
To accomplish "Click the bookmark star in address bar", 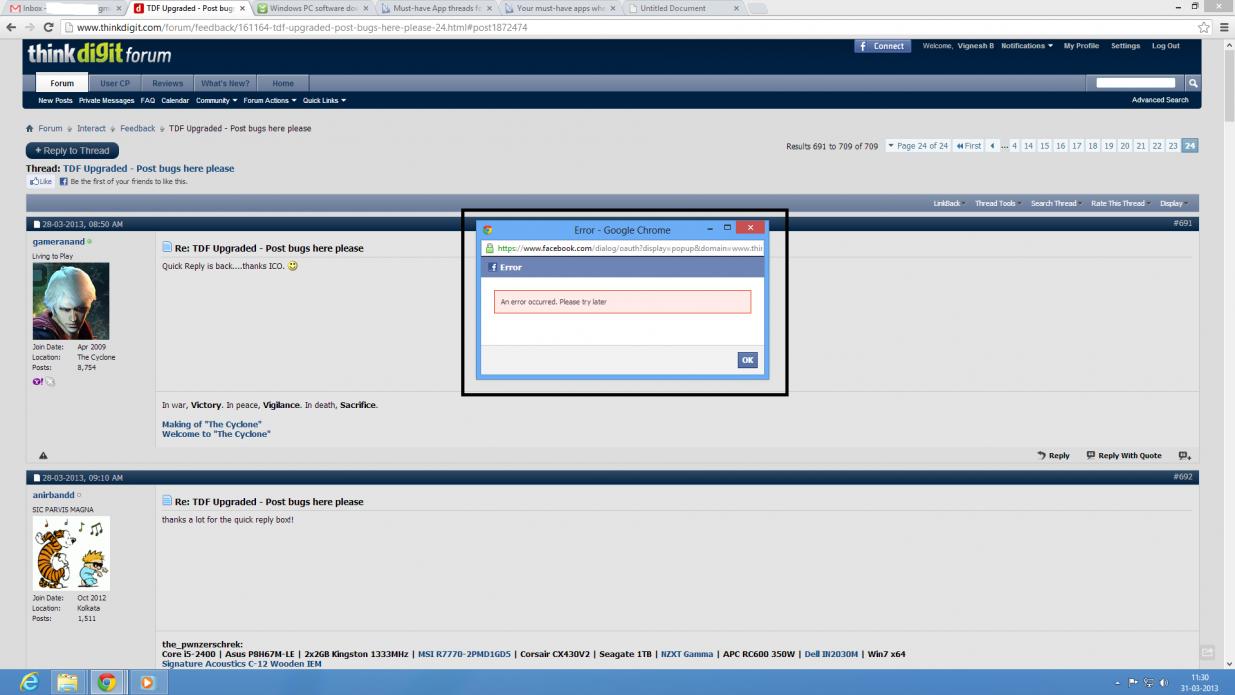I will click(1202, 27).
